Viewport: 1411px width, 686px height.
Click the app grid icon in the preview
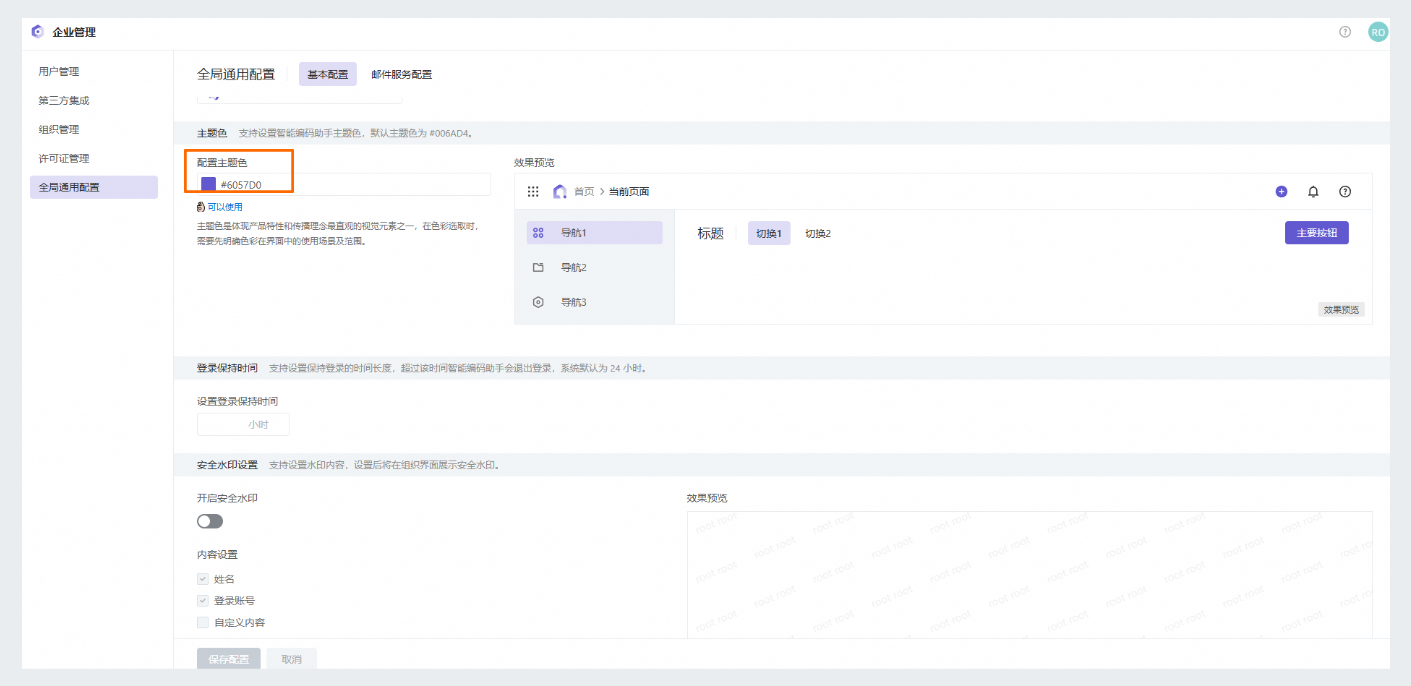click(533, 191)
